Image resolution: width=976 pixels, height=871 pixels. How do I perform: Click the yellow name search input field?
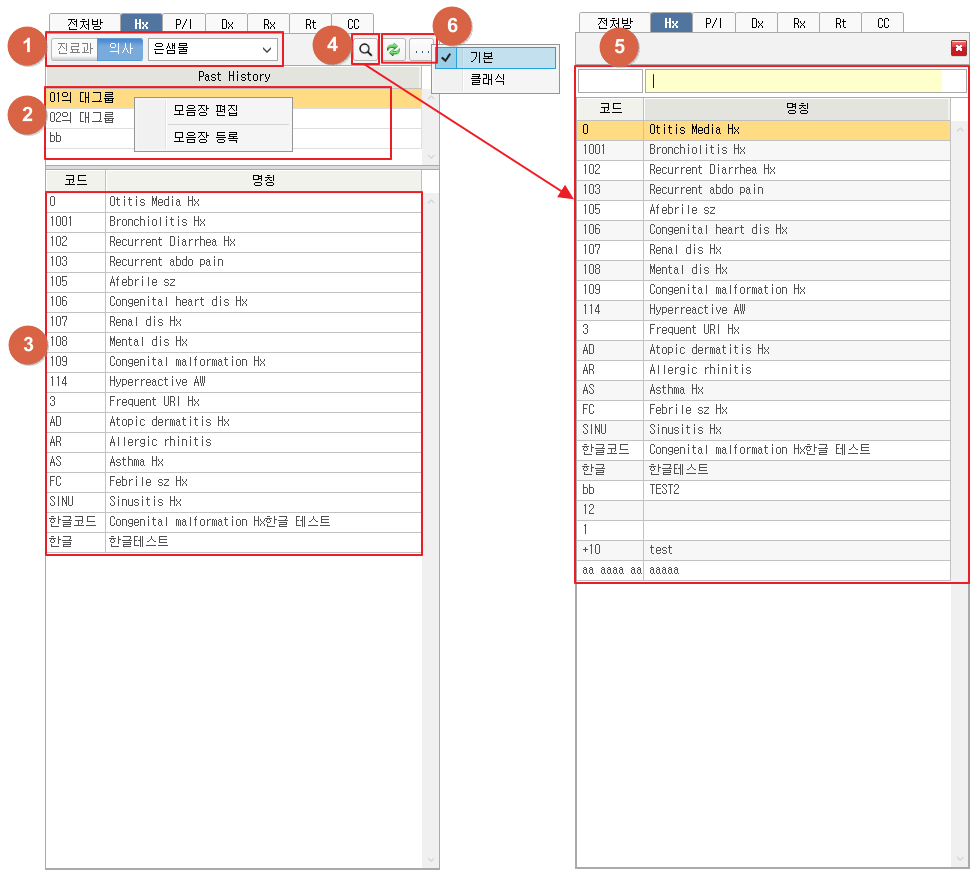(x=794, y=81)
